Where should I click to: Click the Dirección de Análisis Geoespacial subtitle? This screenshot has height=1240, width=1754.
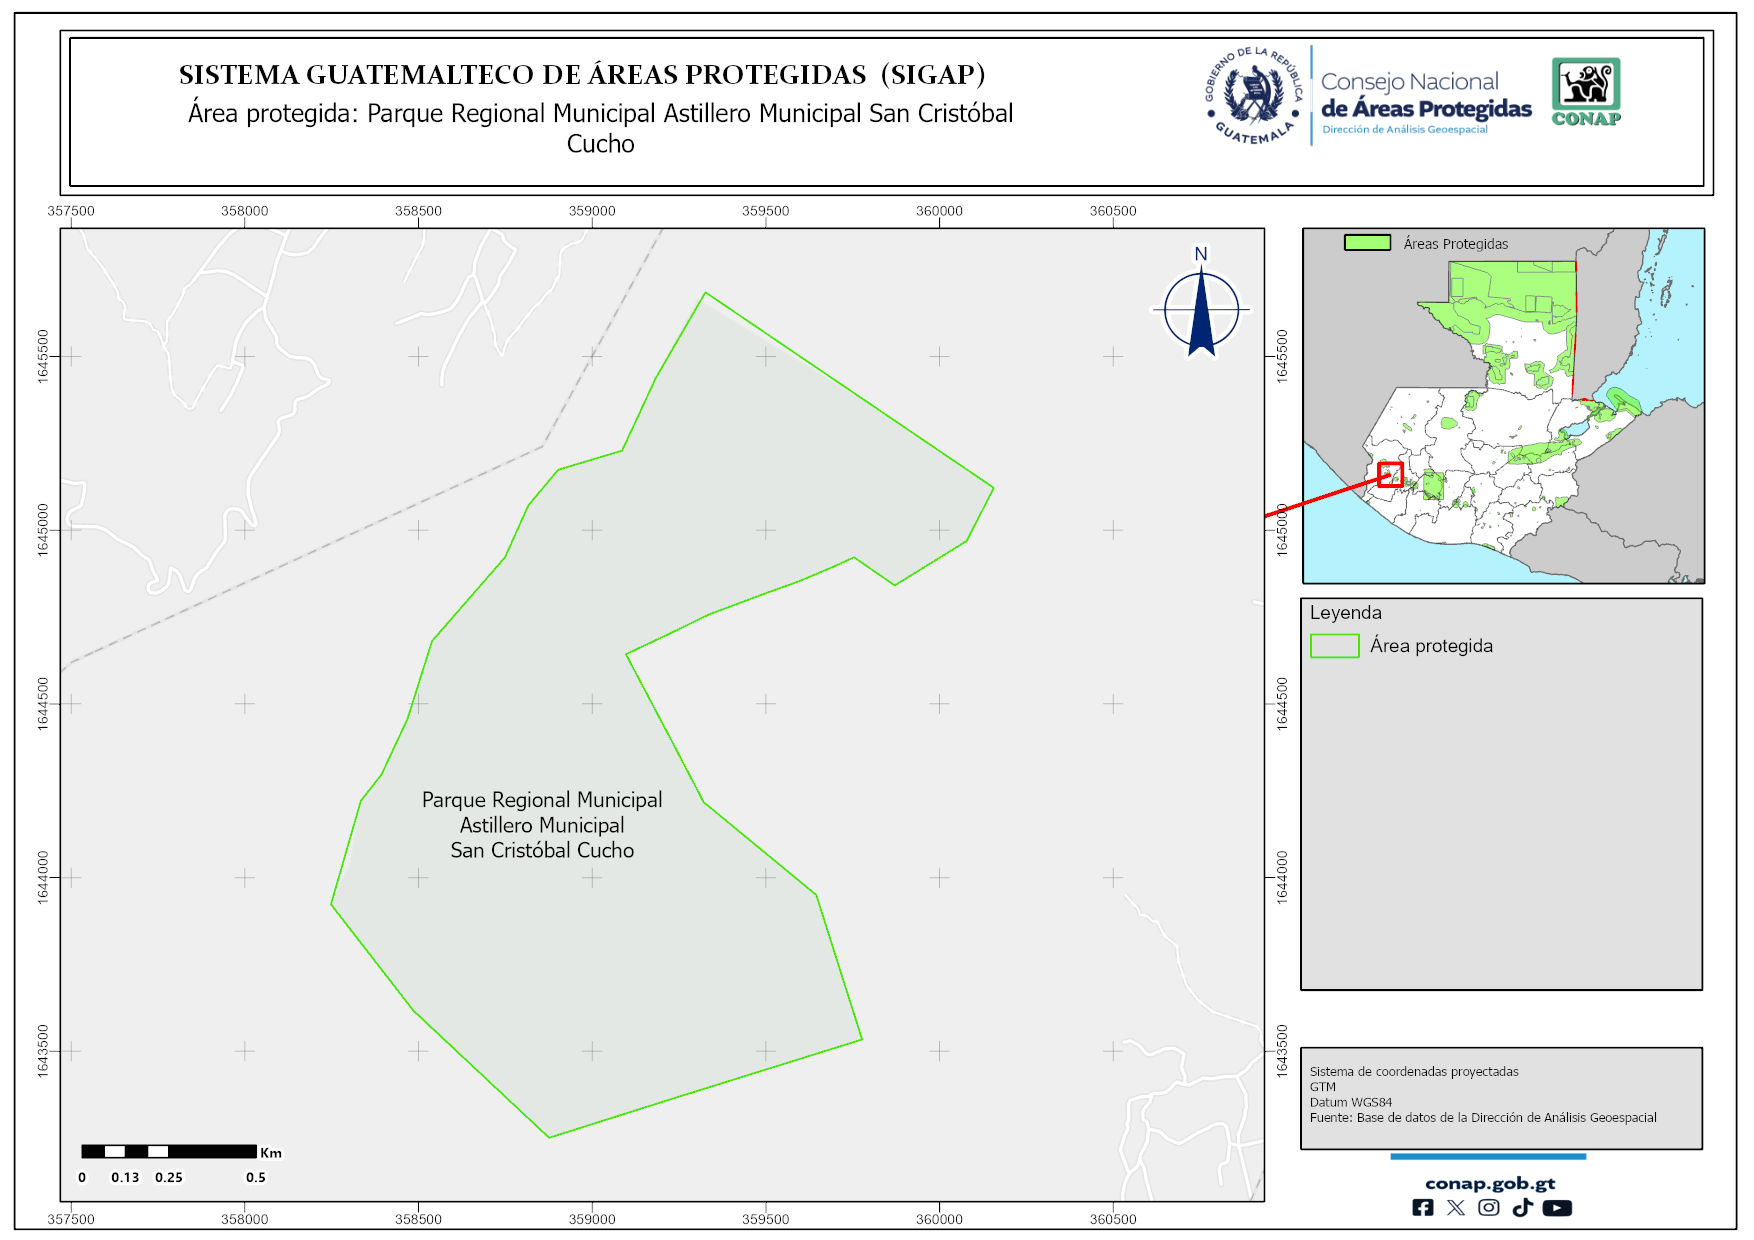(x=1404, y=130)
